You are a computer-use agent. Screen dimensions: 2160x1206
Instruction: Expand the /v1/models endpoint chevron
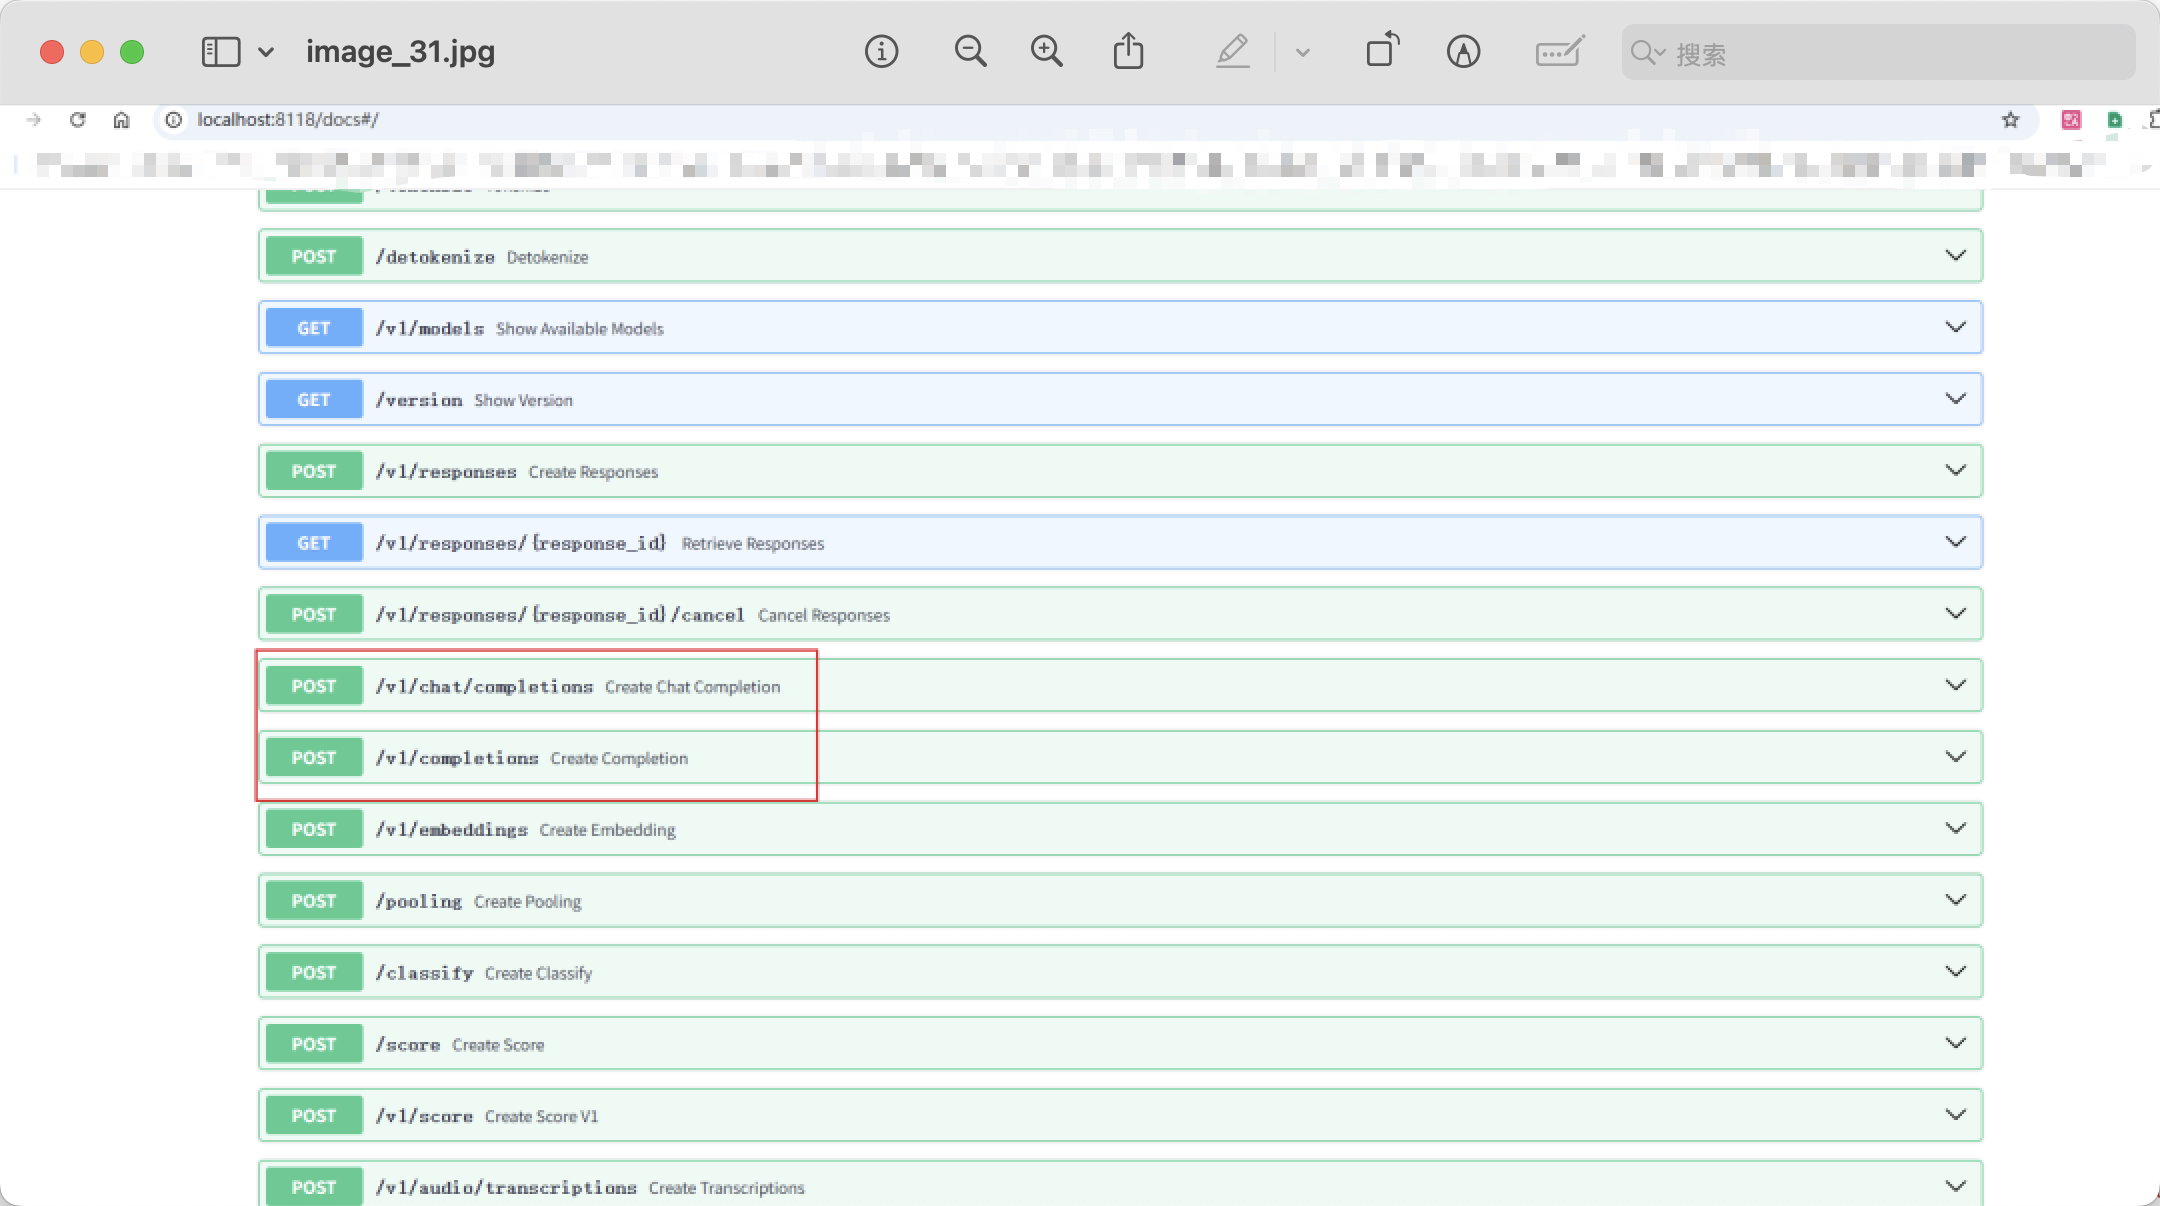(x=1955, y=328)
